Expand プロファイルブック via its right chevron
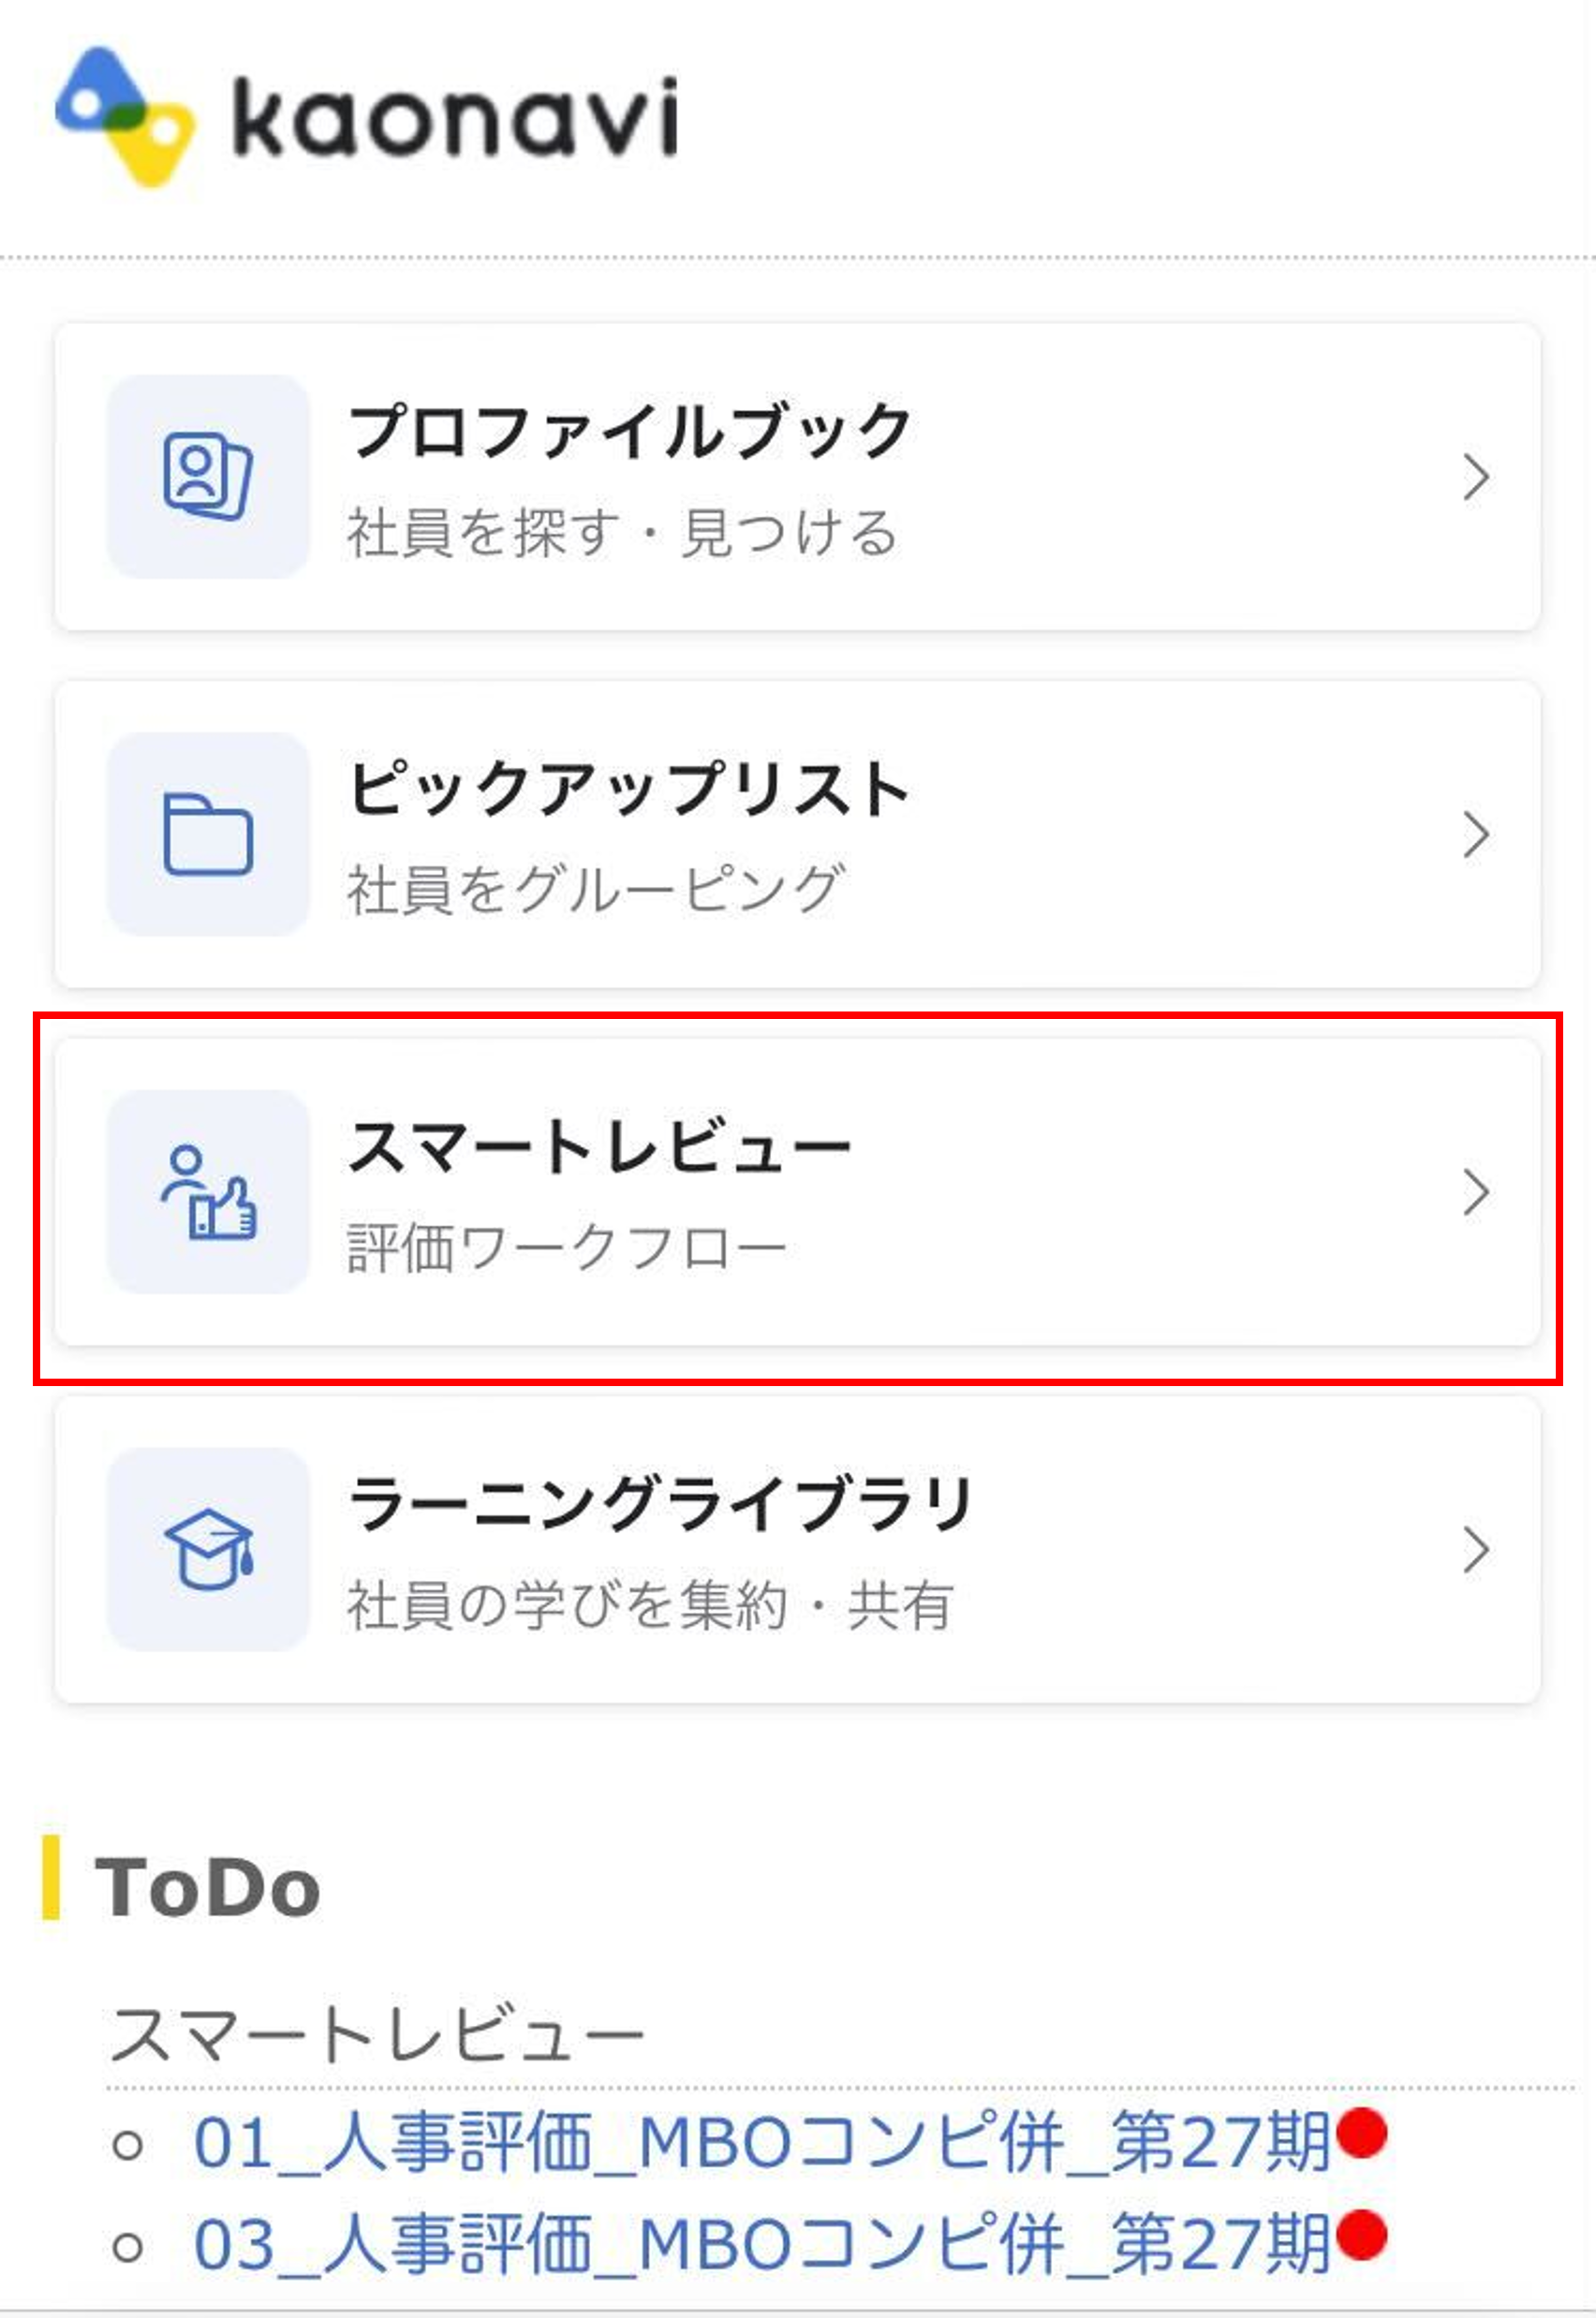Screen dimensions: 1596x2318 1476,477
